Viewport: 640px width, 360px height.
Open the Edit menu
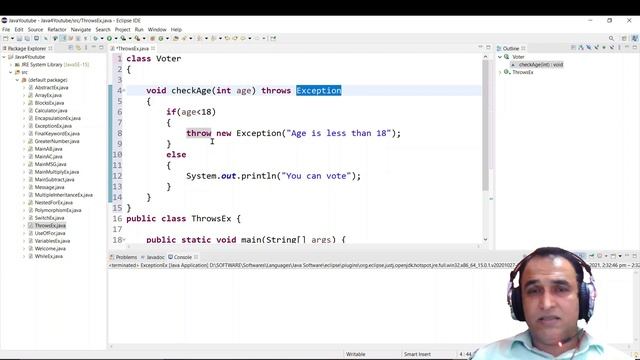click(x=19, y=30)
